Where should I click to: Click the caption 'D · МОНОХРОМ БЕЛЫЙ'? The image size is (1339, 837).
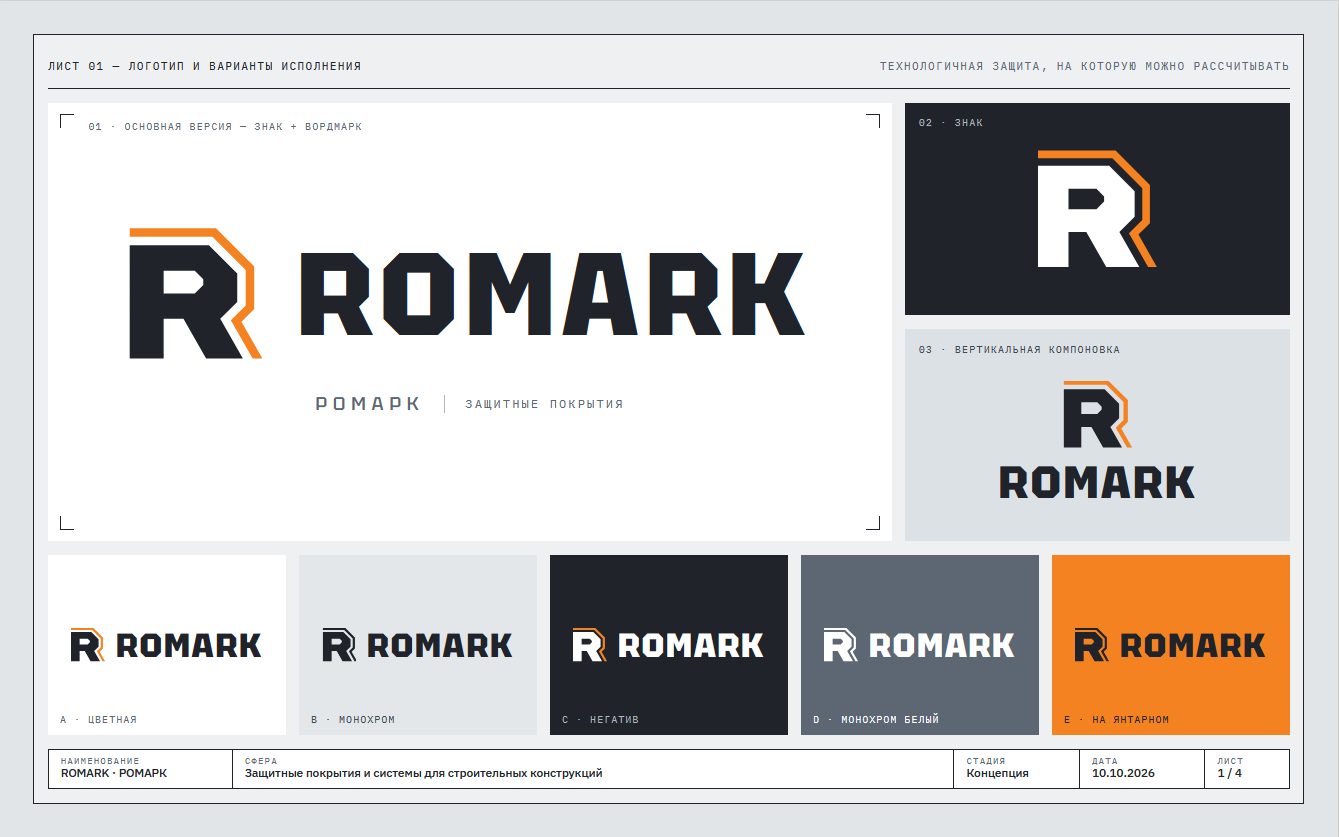(876, 719)
